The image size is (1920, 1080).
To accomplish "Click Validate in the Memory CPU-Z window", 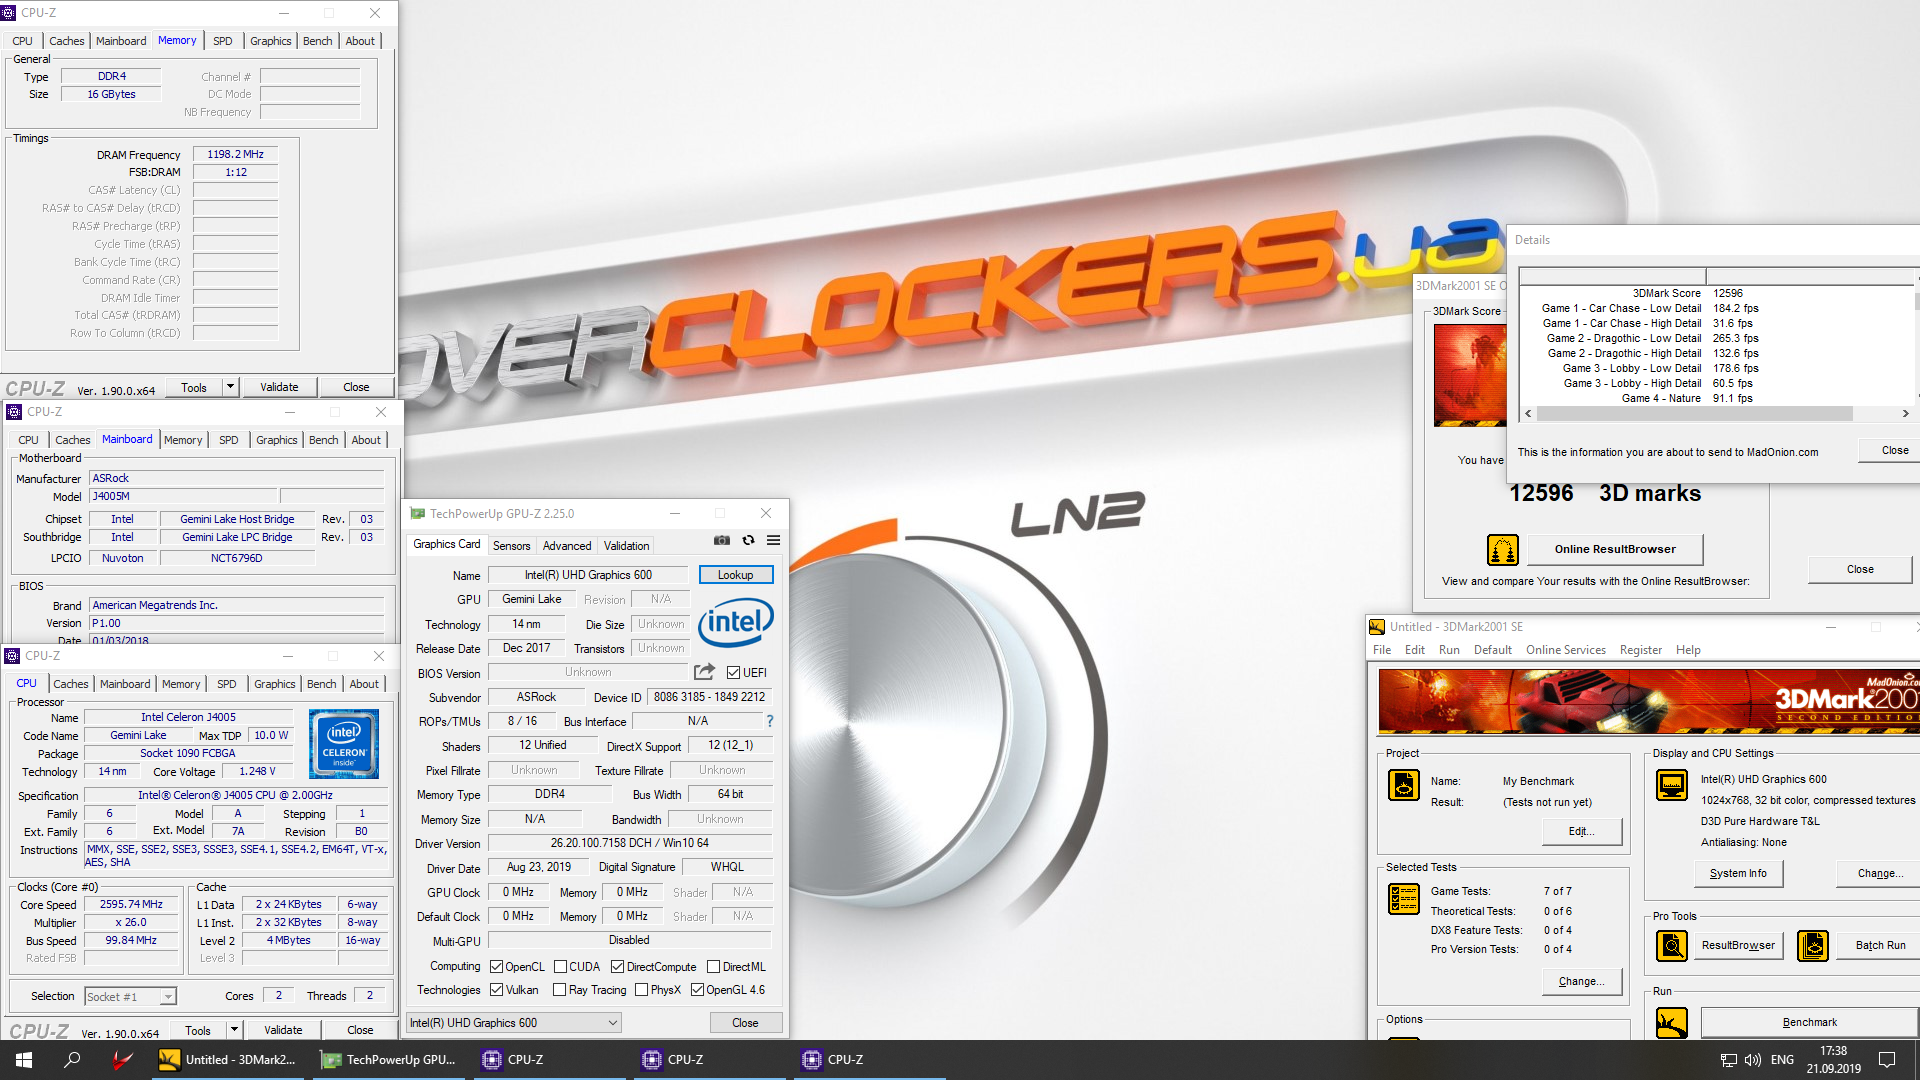I will 279,387.
